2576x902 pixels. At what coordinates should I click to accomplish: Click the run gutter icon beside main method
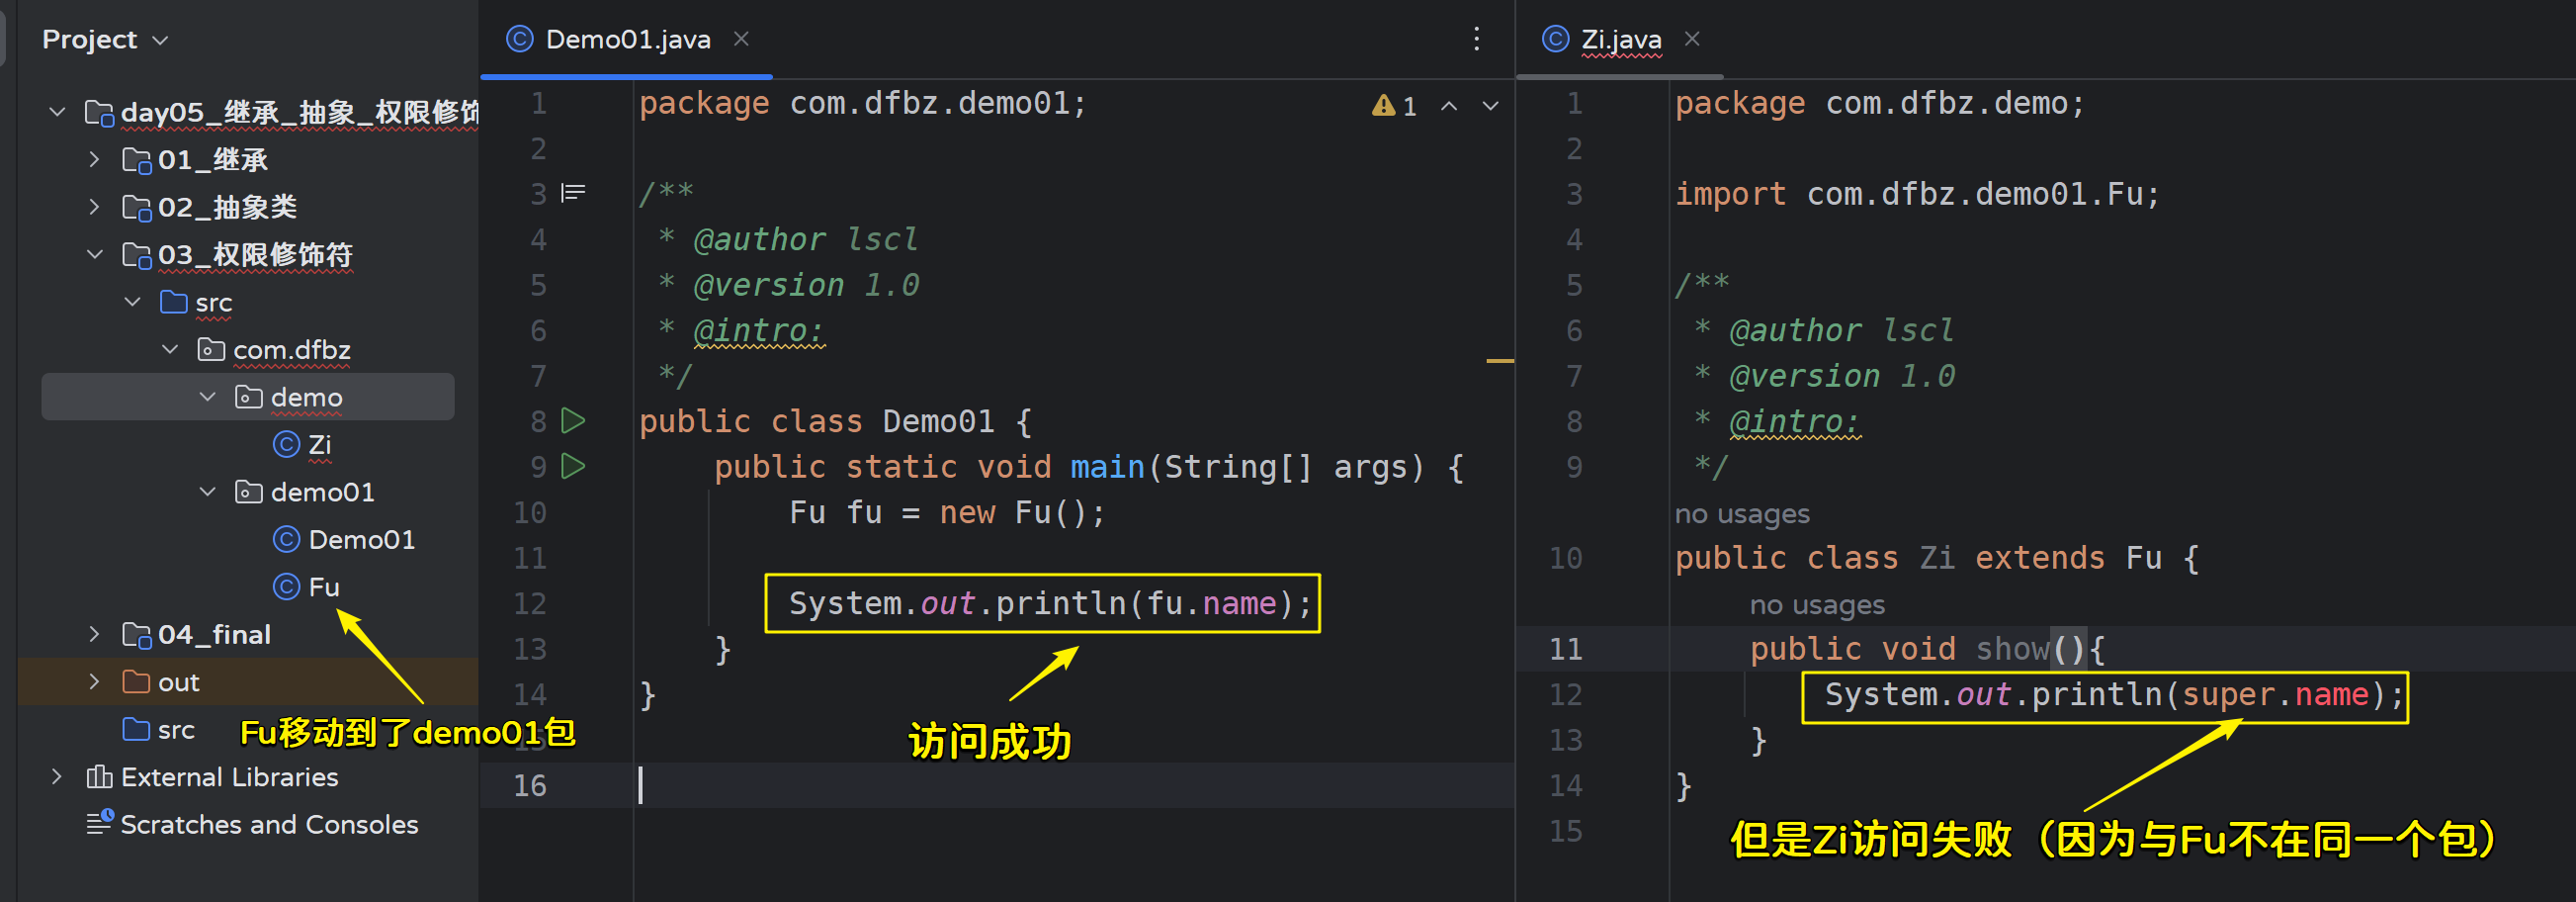pyautogui.click(x=573, y=466)
